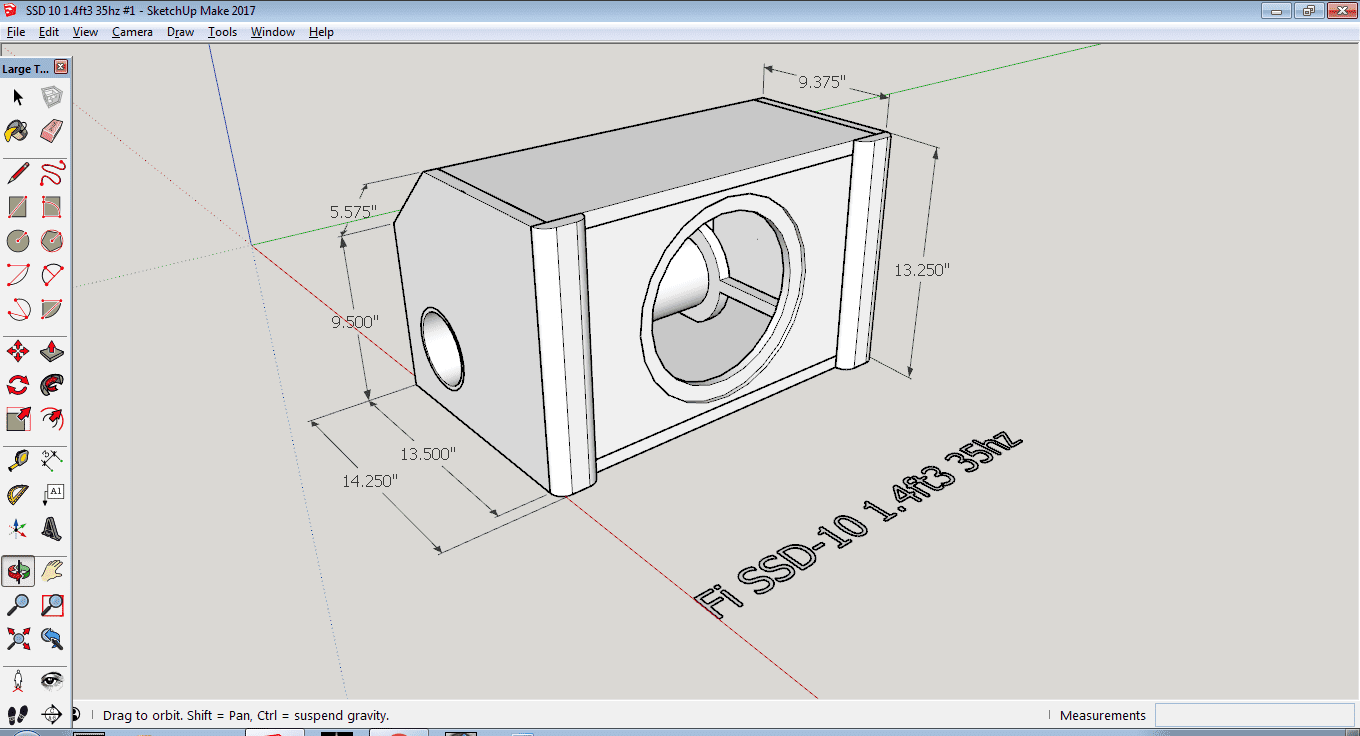This screenshot has width=1360, height=736.
Task: Pick the Offset tool
Action: pos(52,419)
